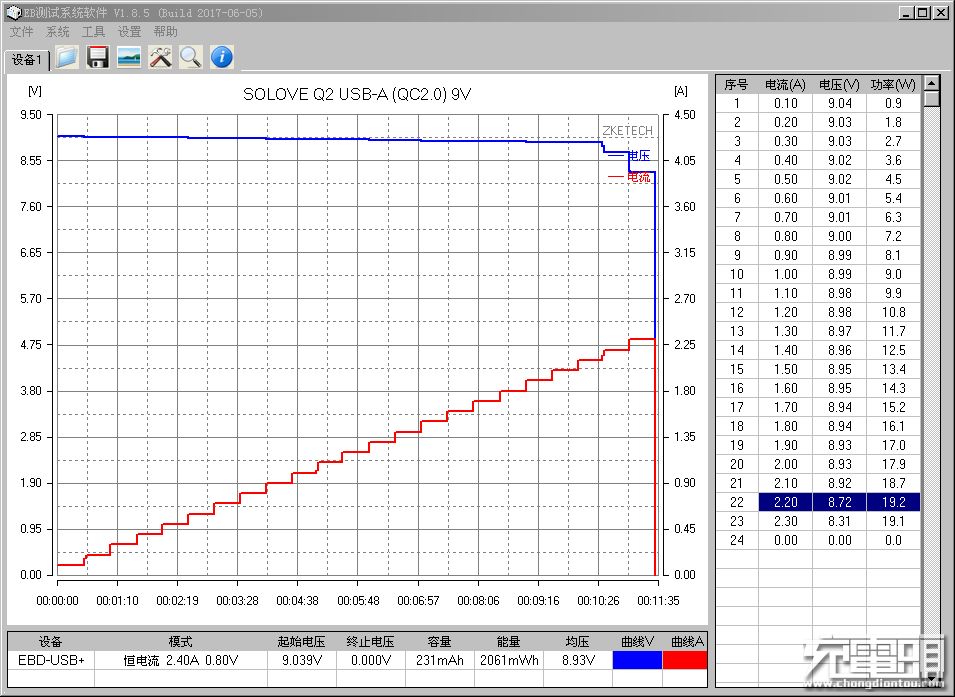Click the blue 曲线V color swatch
The height and width of the screenshot is (697, 955).
tap(637, 660)
